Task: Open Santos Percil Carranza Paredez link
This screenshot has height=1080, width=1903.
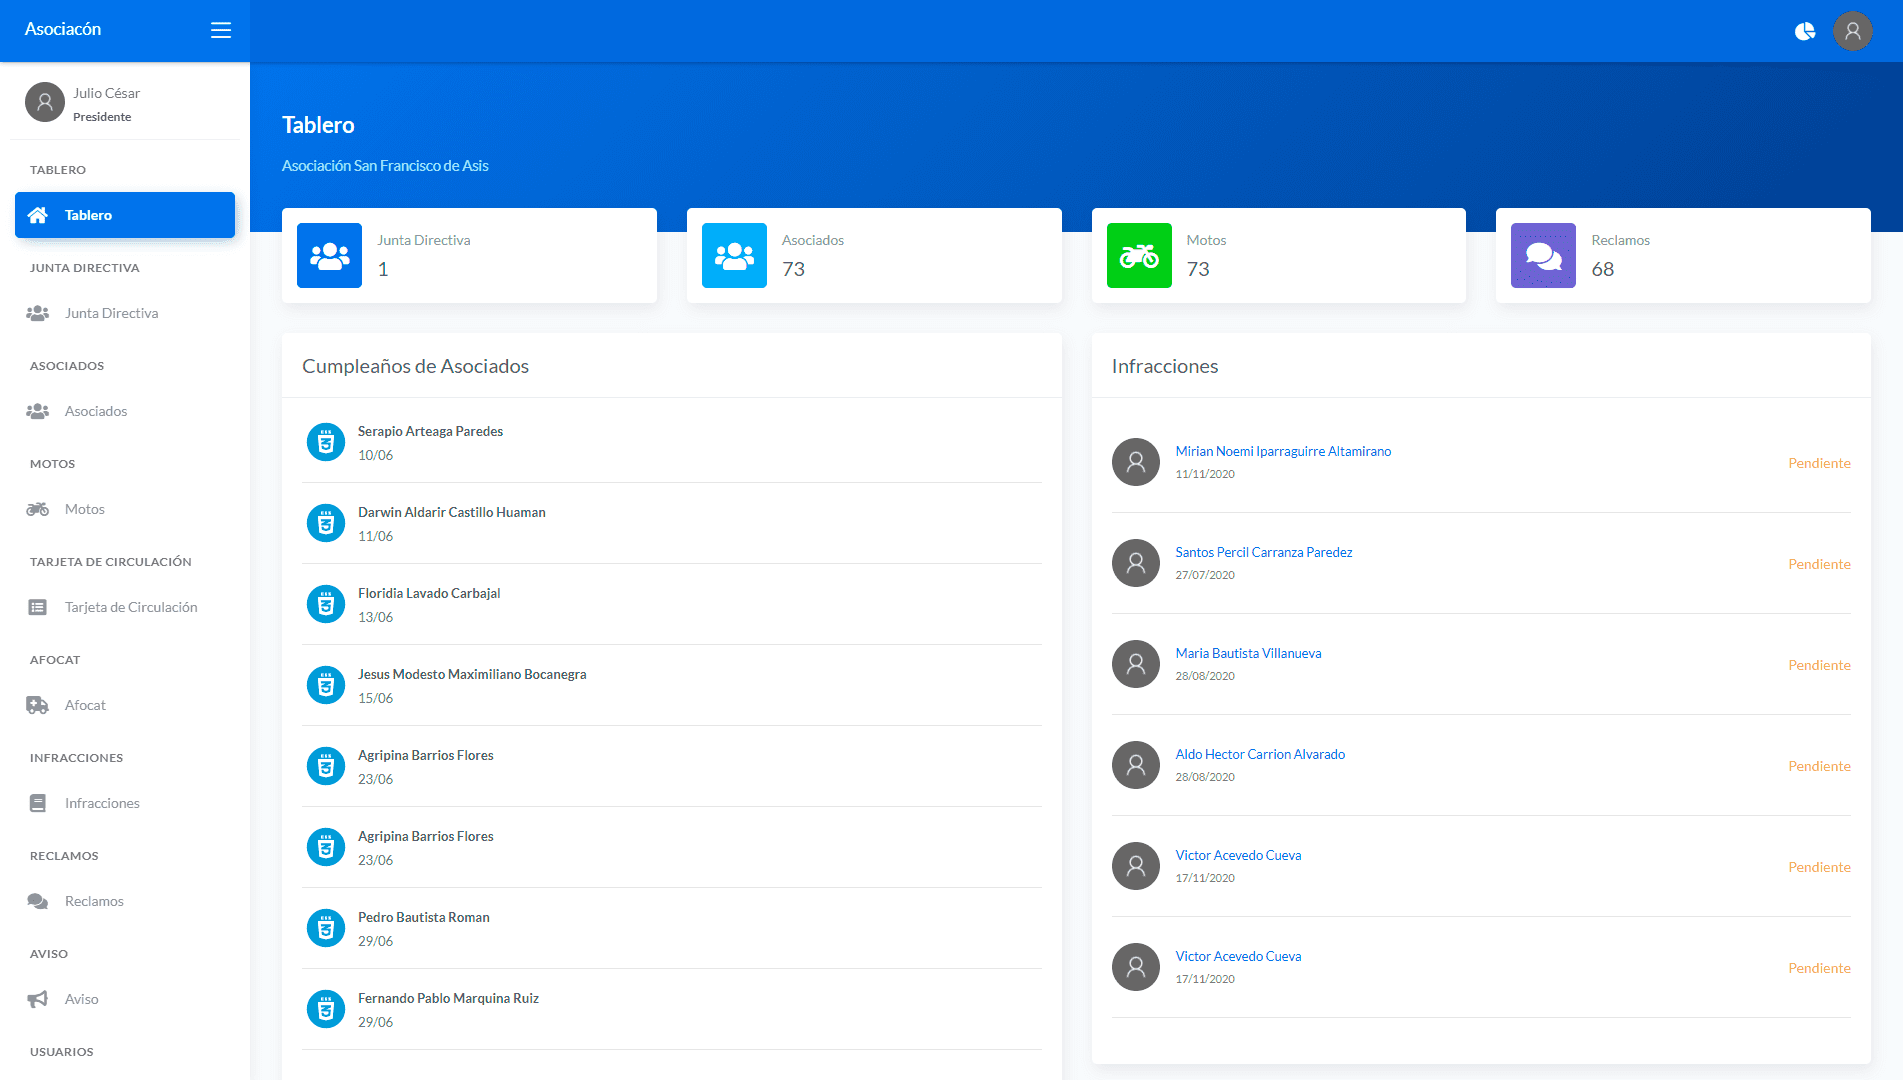Action: coord(1264,552)
